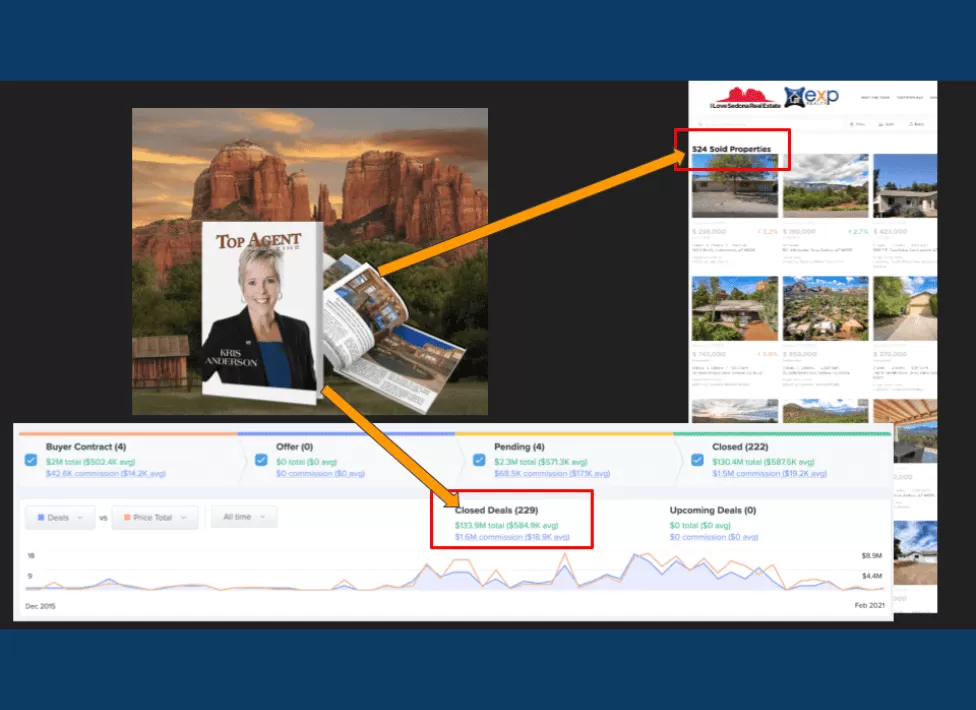976x710 pixels.
Task: Open the $190,000 sold property photo
Action: pyautogui.click(x=825, y=186)
